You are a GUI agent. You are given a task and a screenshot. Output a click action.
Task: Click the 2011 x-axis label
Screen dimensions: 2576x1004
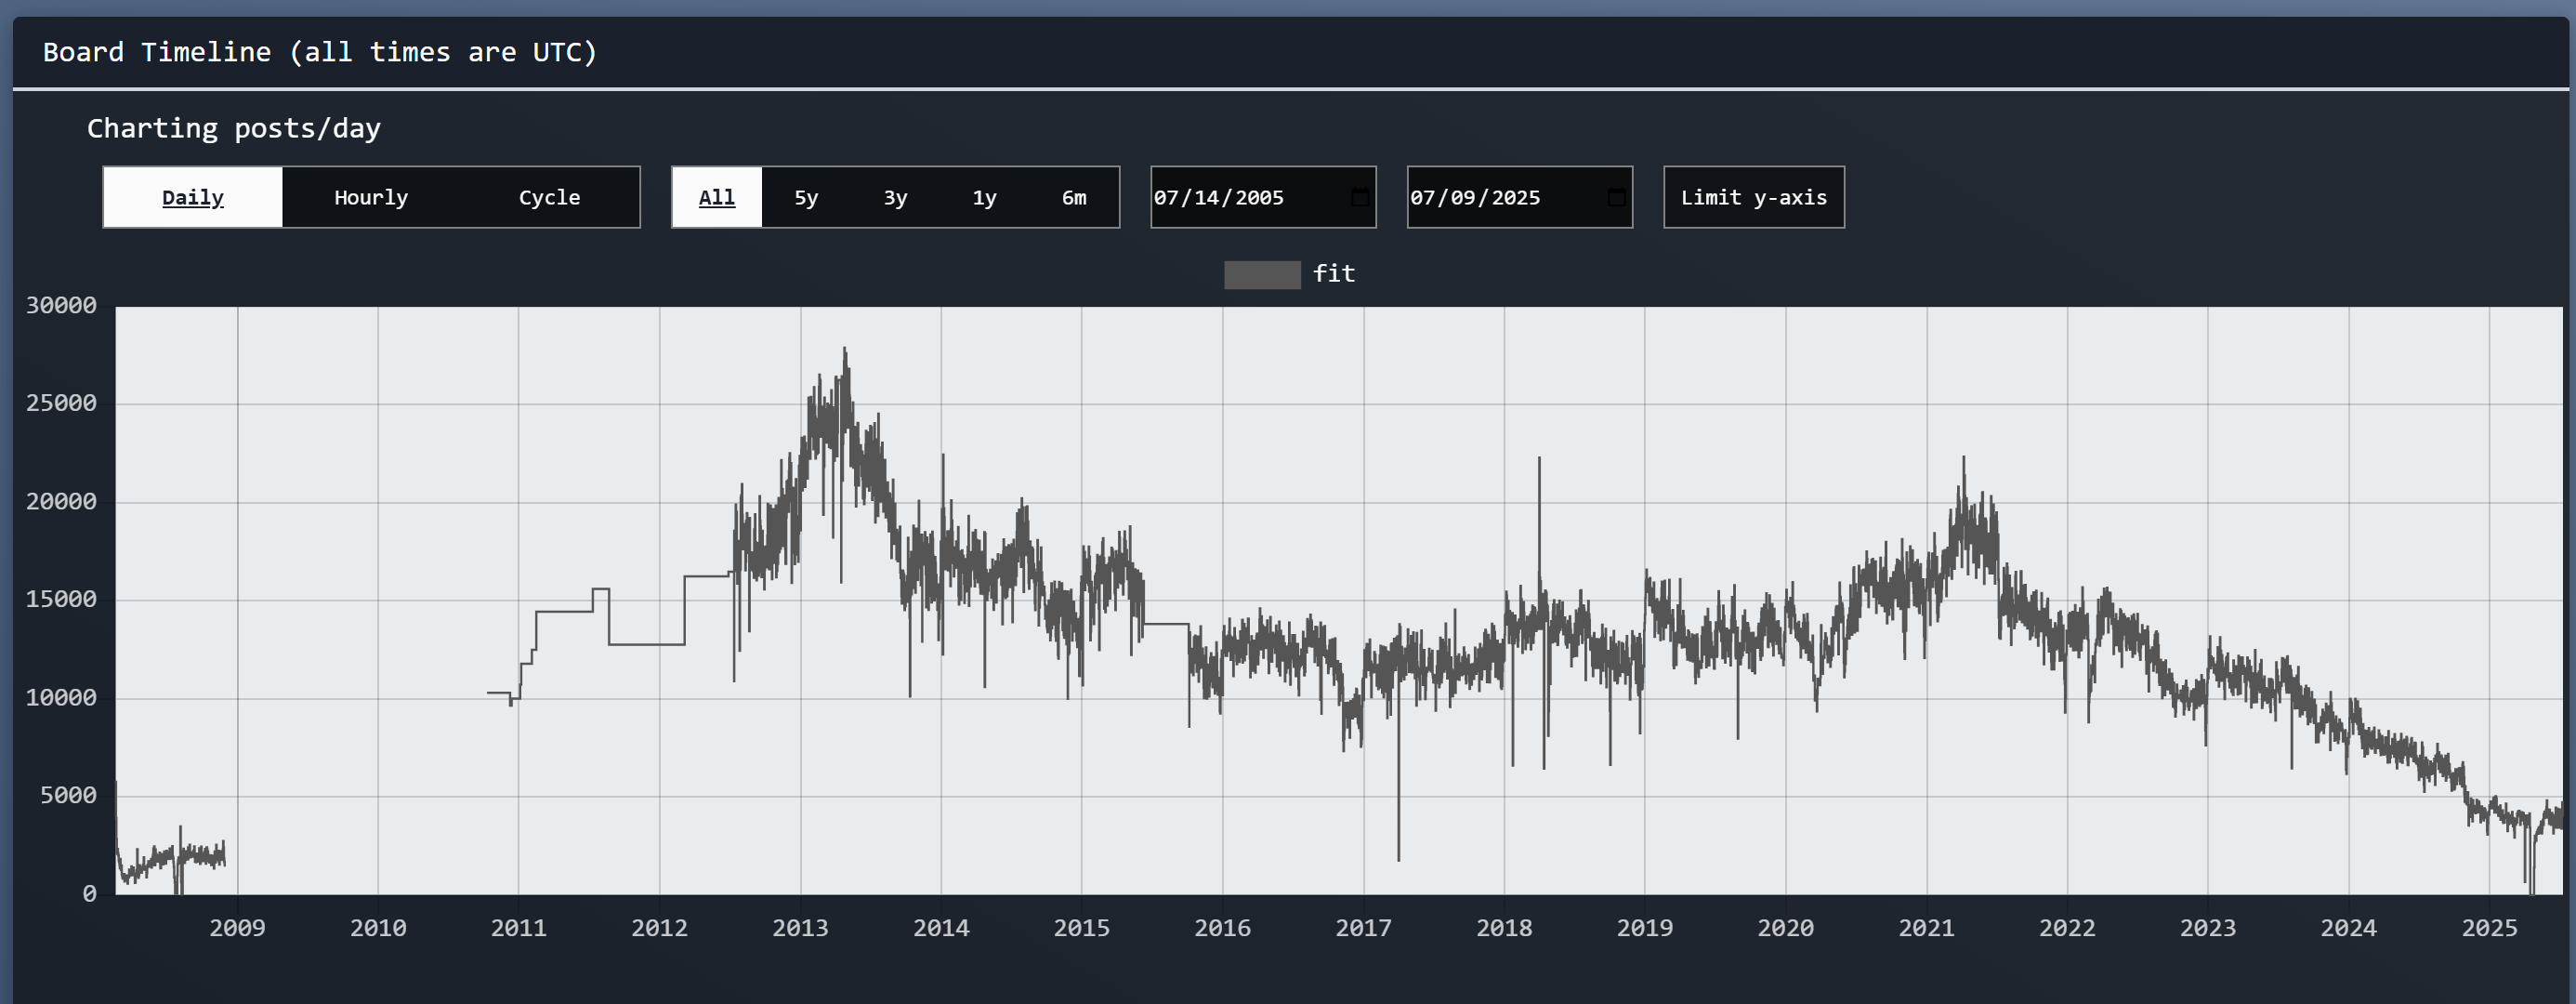[x=518, y=928]
